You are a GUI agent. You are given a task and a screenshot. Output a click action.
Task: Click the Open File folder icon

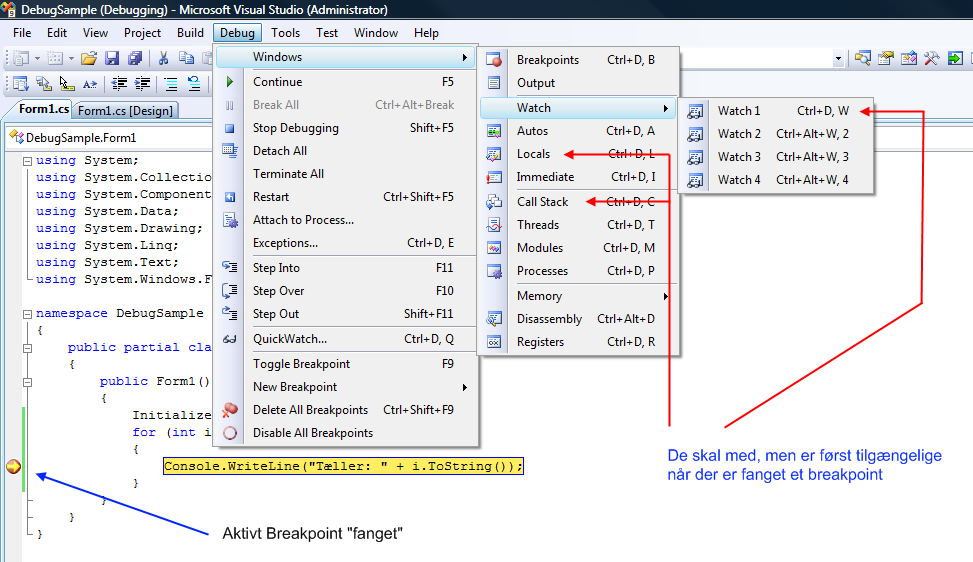click(x=89, y=58)
